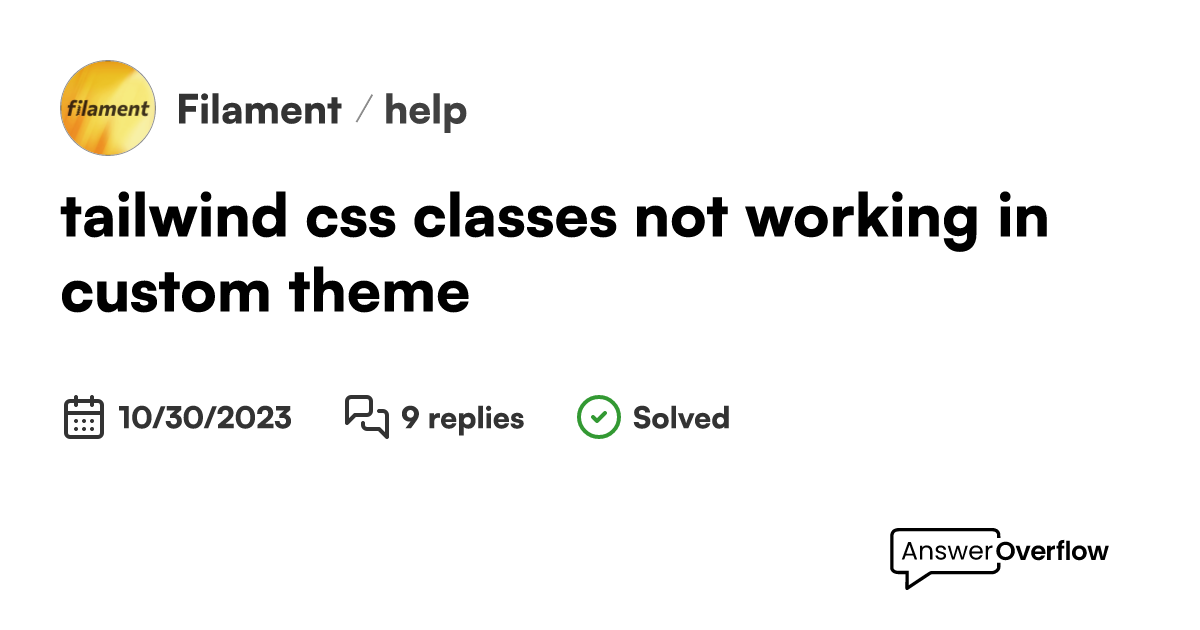Click the Answer text inside the bubble logo
The image size is (1200, 630).
947,551
